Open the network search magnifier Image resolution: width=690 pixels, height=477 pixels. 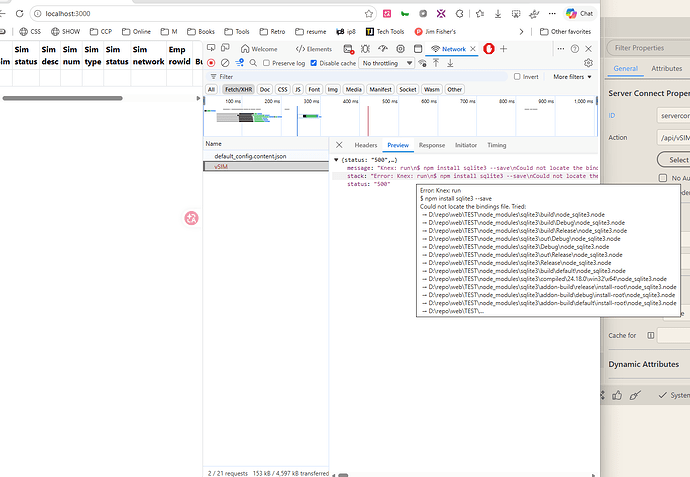253,63
